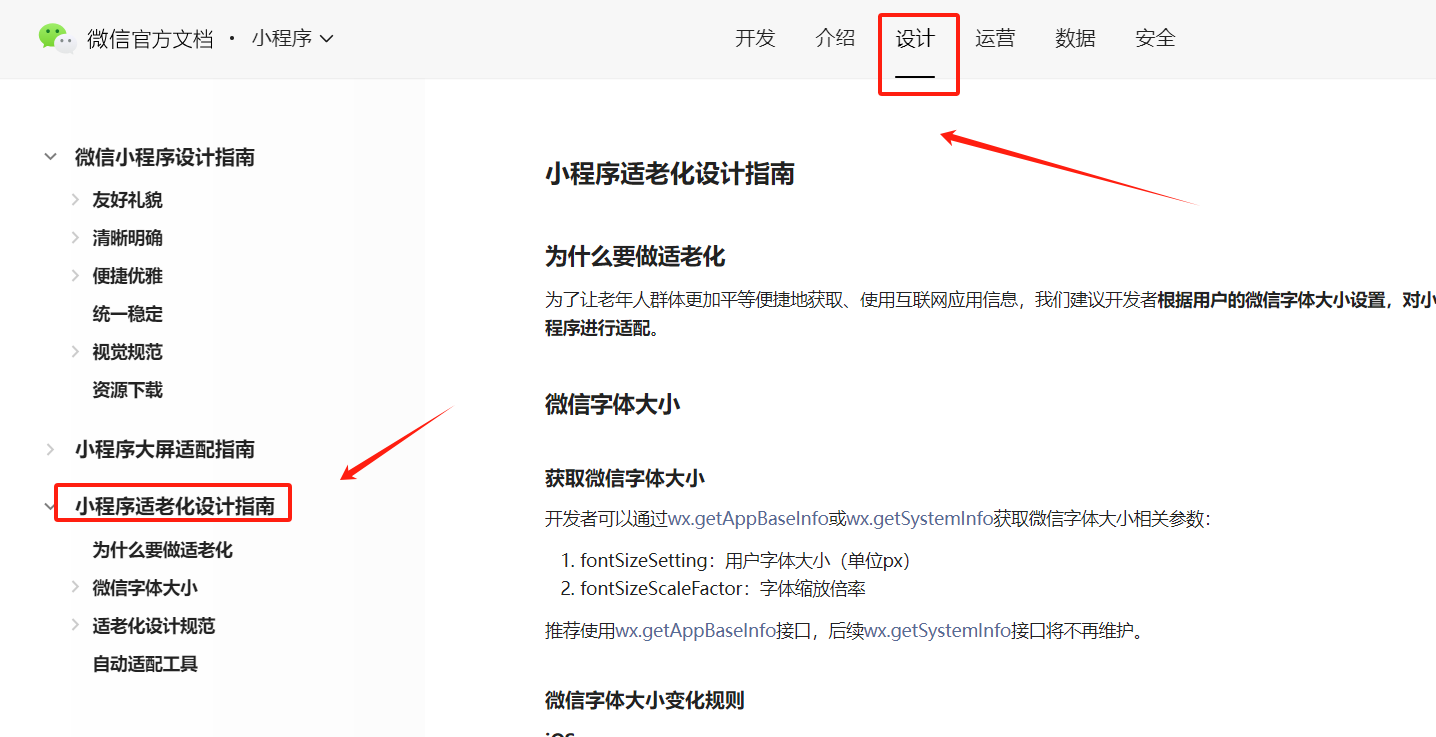
Task: Expand the 便捷优雅 chevron
Action: pos(75,276)
